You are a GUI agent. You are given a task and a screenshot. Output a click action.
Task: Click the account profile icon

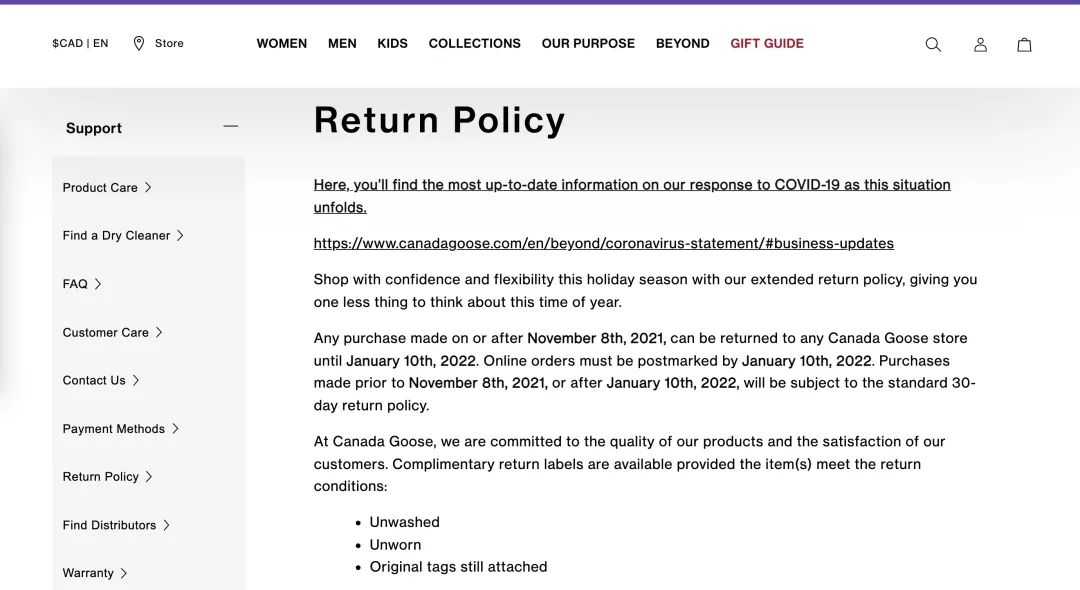[x=980, y=44]
